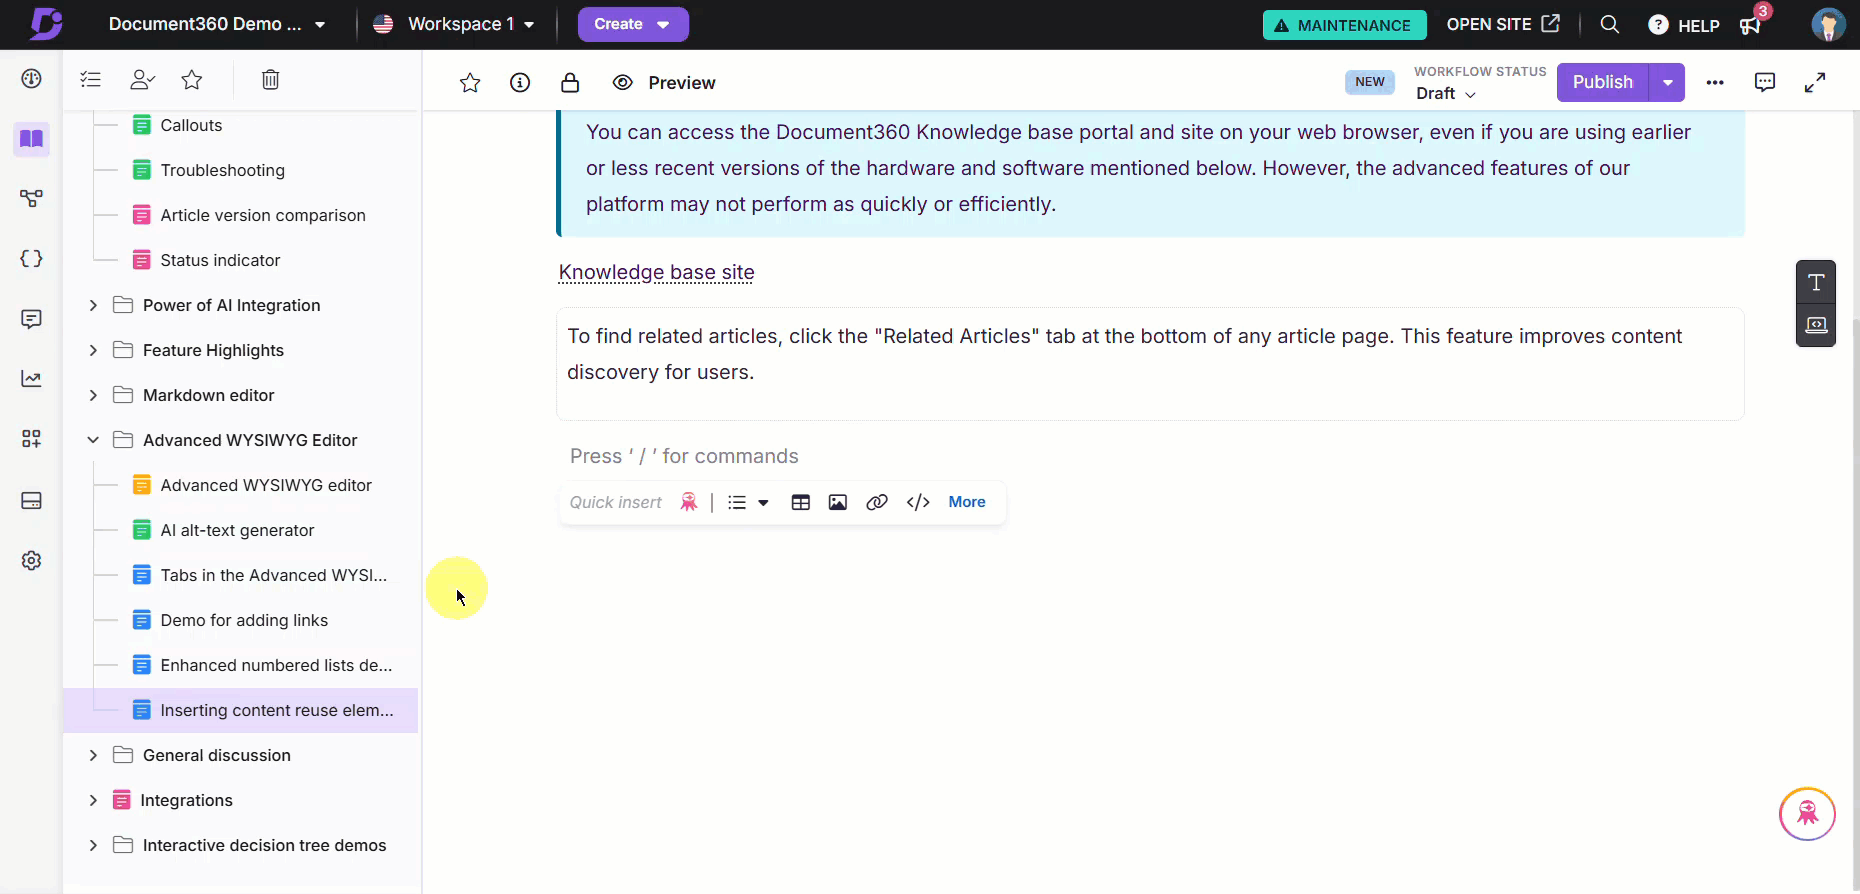1860x894 pixels.
Task: Click the Eddy AI icon in quick insert bar
Action: [x=689, y=502]
